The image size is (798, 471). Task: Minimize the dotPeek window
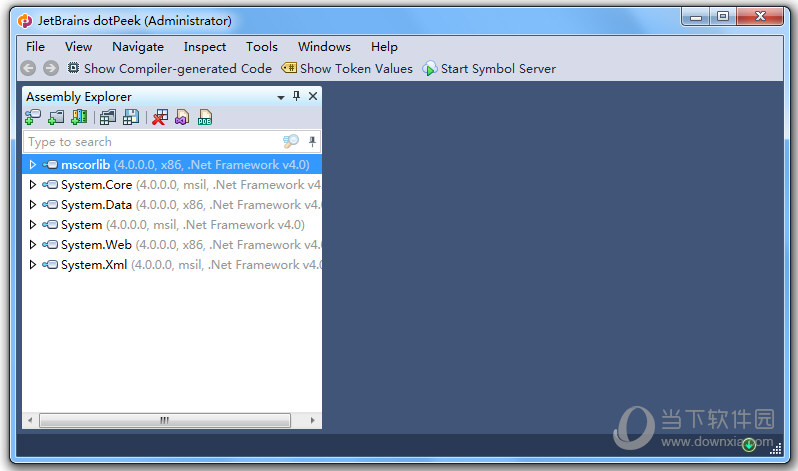(x=696, y=17)
